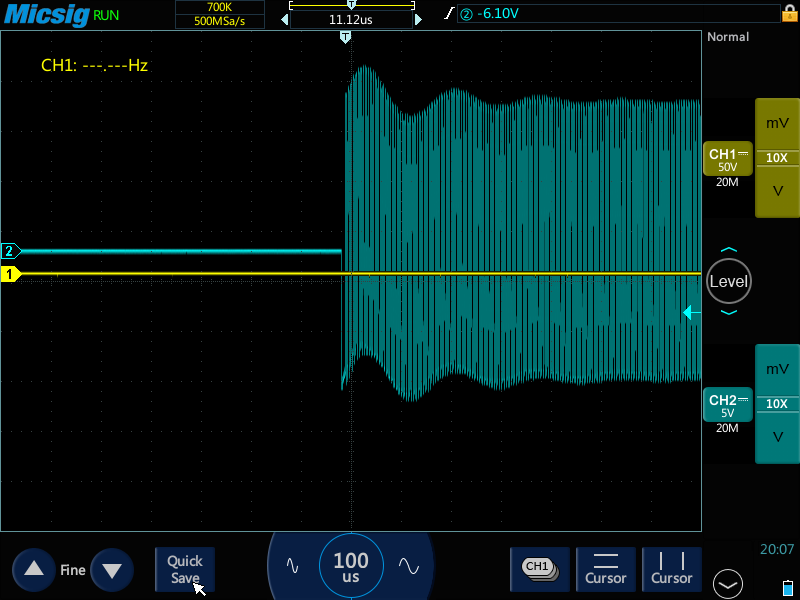The width and height of the screenshot is (800, 600).
Task: Change the CH1 10X probe ratio
Action: pos(777,158)
